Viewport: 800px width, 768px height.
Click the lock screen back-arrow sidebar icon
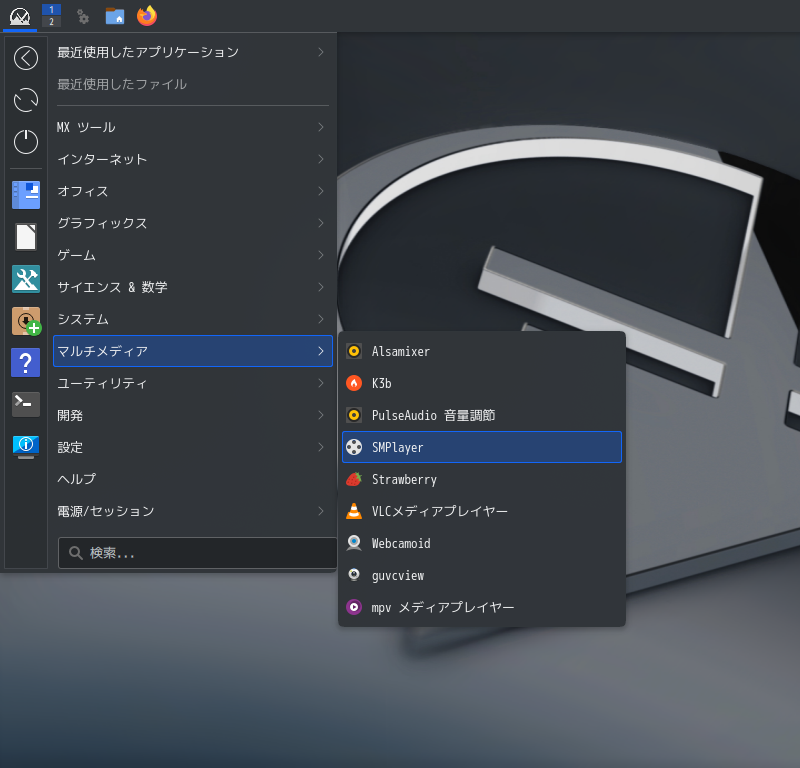click(26, 58)
